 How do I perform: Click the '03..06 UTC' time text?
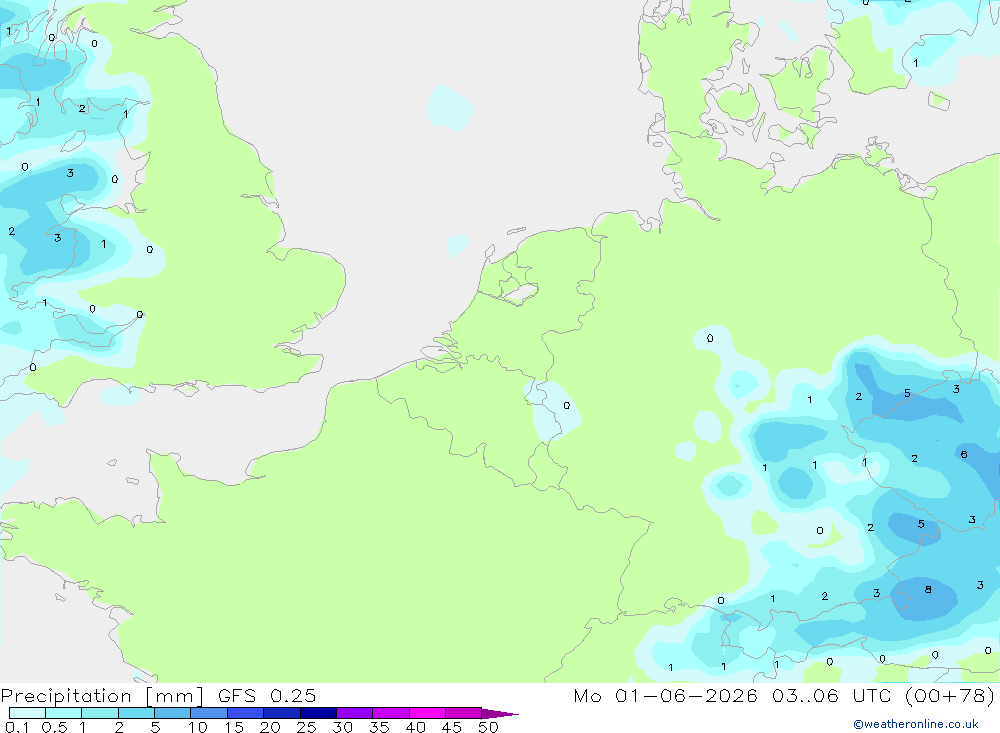coord(830,695)
